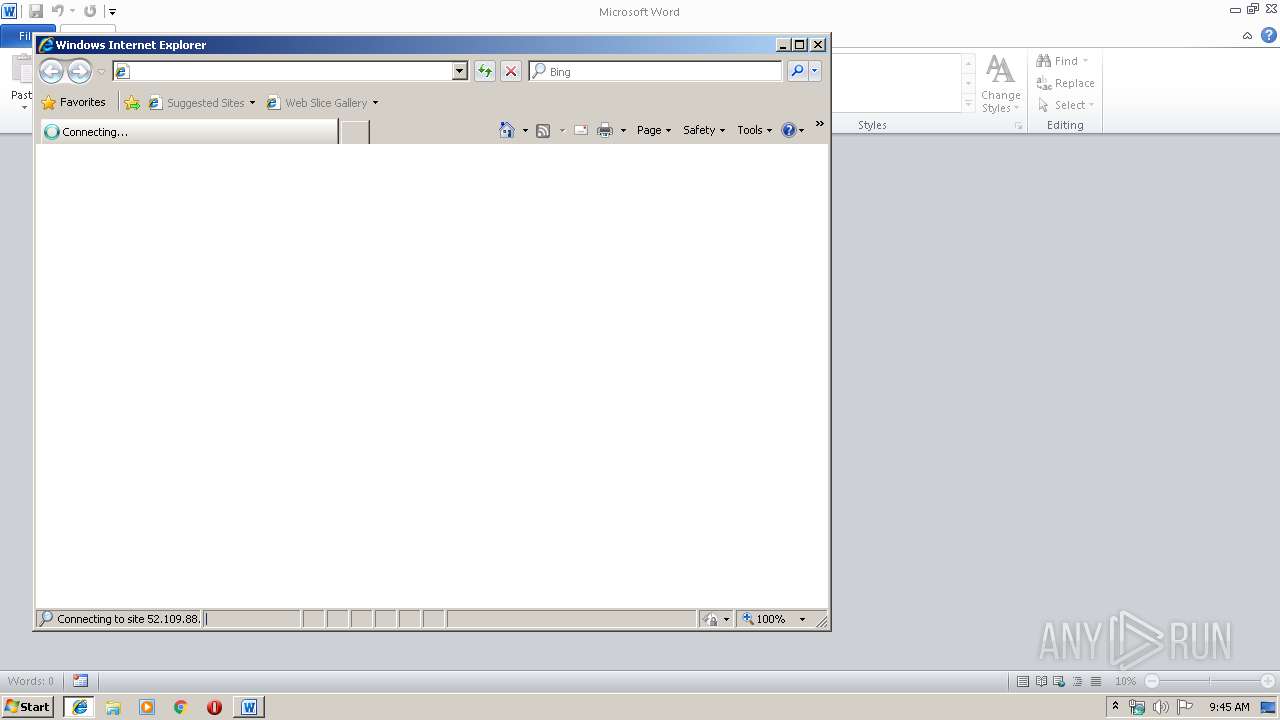
Task: Click the status bar search magnifier icon
Action: point(46,619)
